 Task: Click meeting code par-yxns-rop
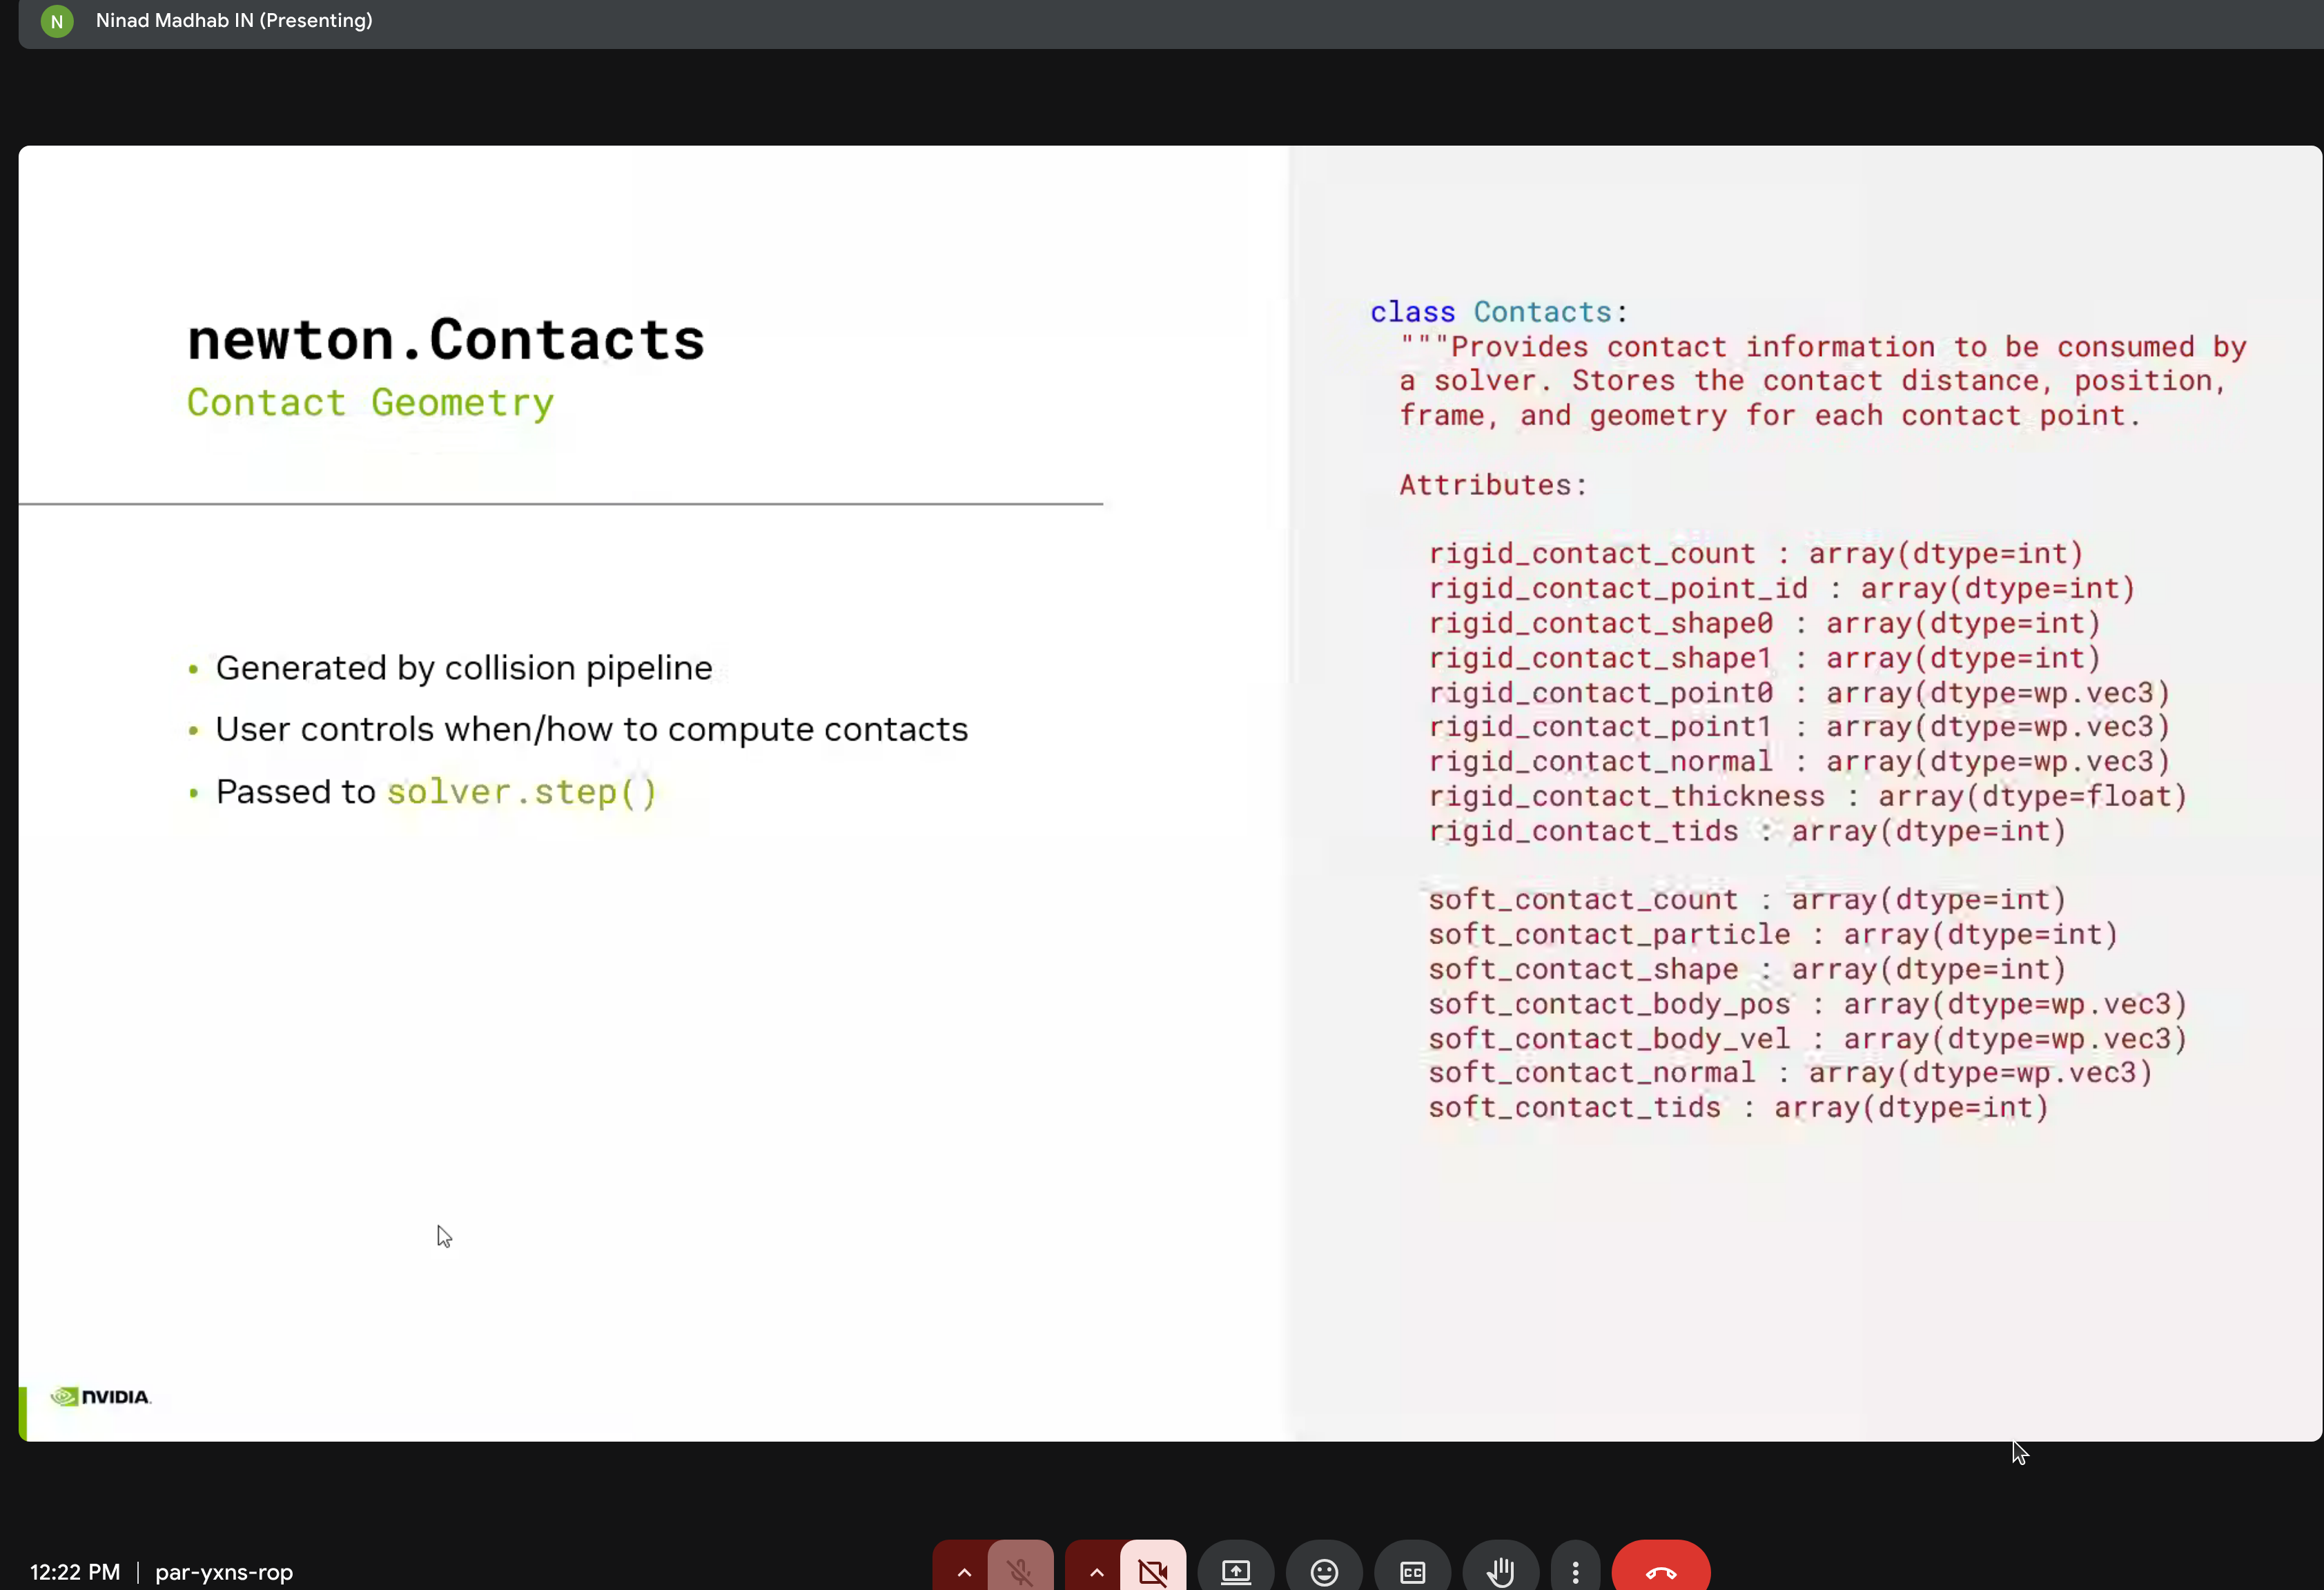pyautogui.click(x=224, y=1571)
